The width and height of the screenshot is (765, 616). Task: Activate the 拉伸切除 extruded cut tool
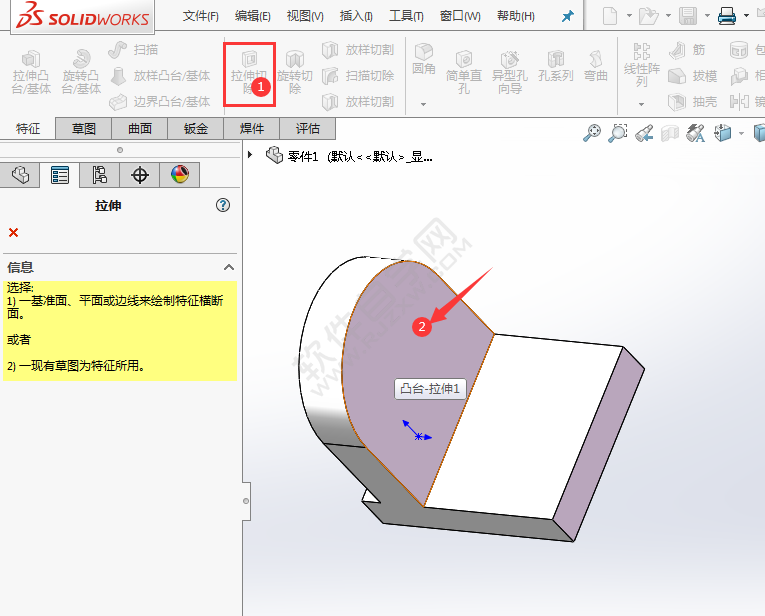tap(249, 73)
